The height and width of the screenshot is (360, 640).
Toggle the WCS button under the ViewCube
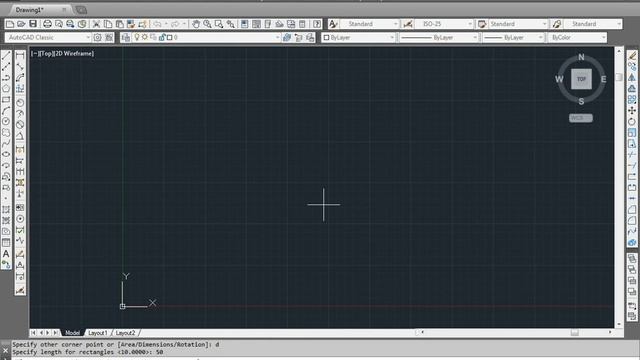click(580, 118)
